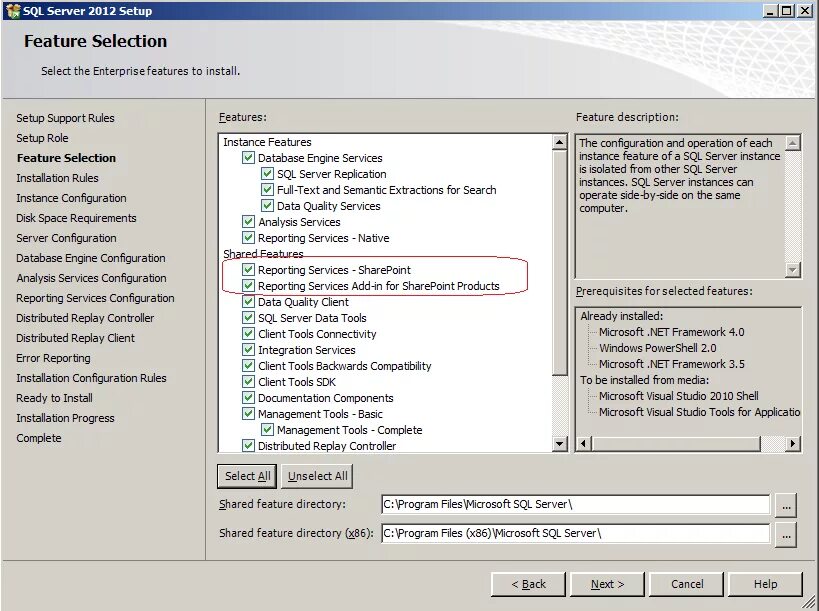Click features list scroll down arrow

click(x=559, y=444)
